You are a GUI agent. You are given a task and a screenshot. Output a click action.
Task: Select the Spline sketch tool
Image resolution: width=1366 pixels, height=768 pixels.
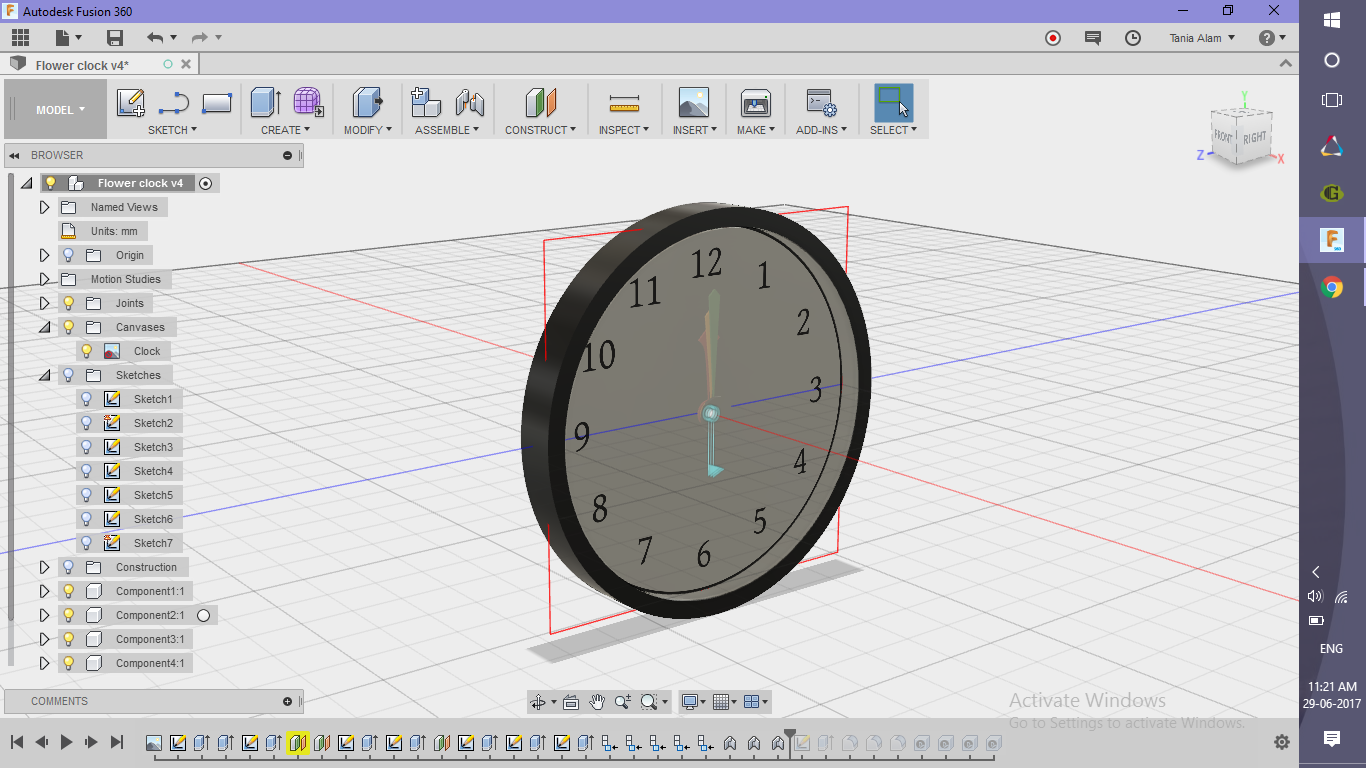[x=174, y=103]
